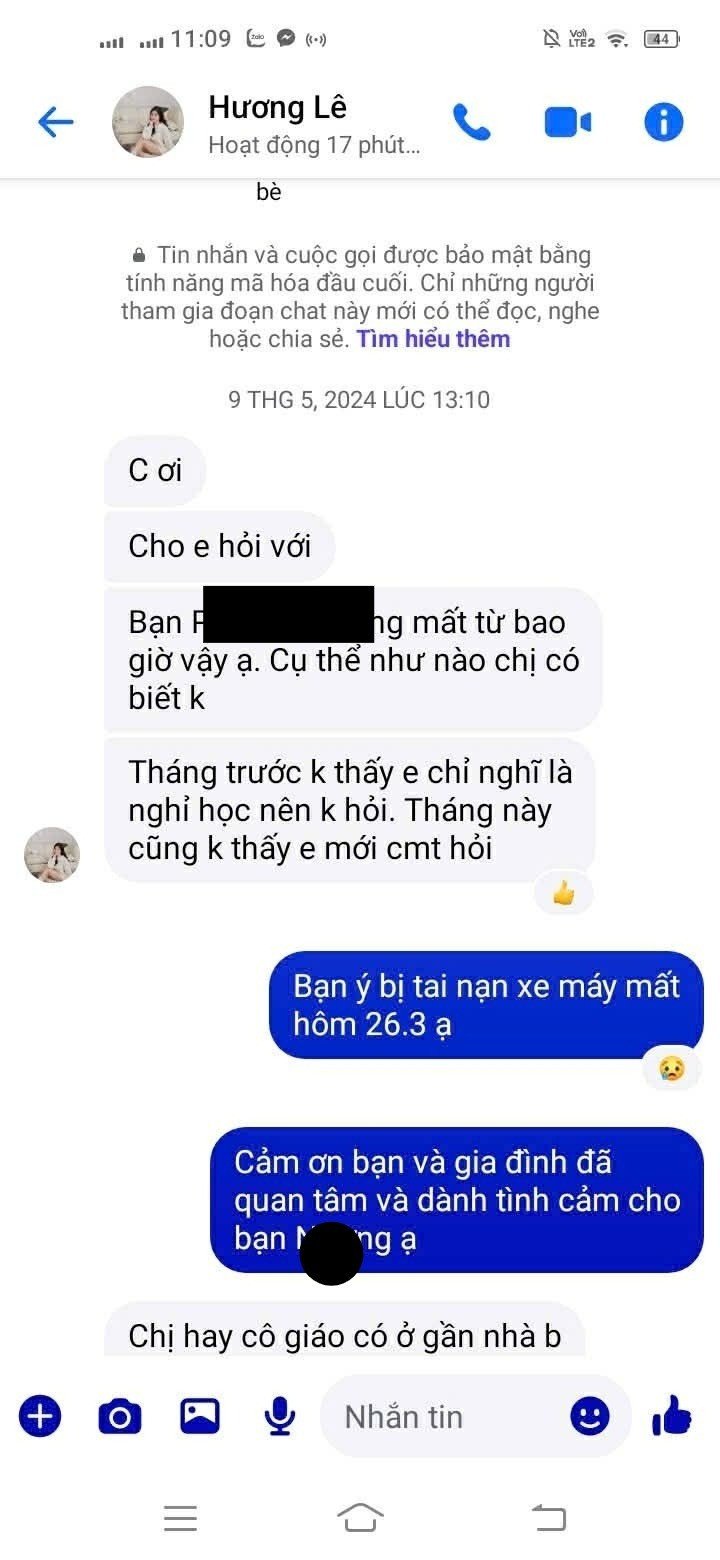This screenshot has width=720, height=1560.
Task: Select the message 'Cho e hỏi với'
Action: (x=220, y=546)
